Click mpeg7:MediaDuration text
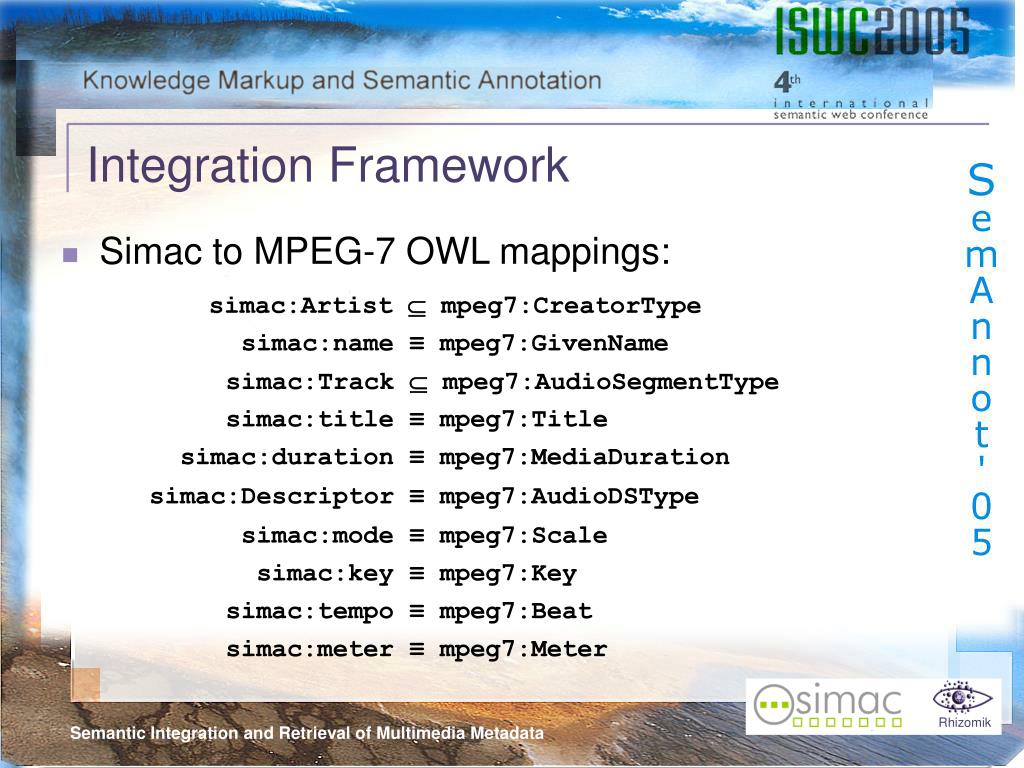The image size is (1024, 768). click(584, 457)
